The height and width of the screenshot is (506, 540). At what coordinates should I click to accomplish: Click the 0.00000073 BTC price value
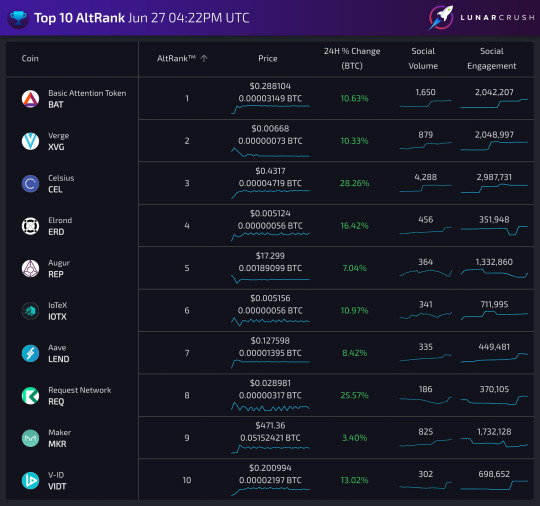click(x=270, y=141)
